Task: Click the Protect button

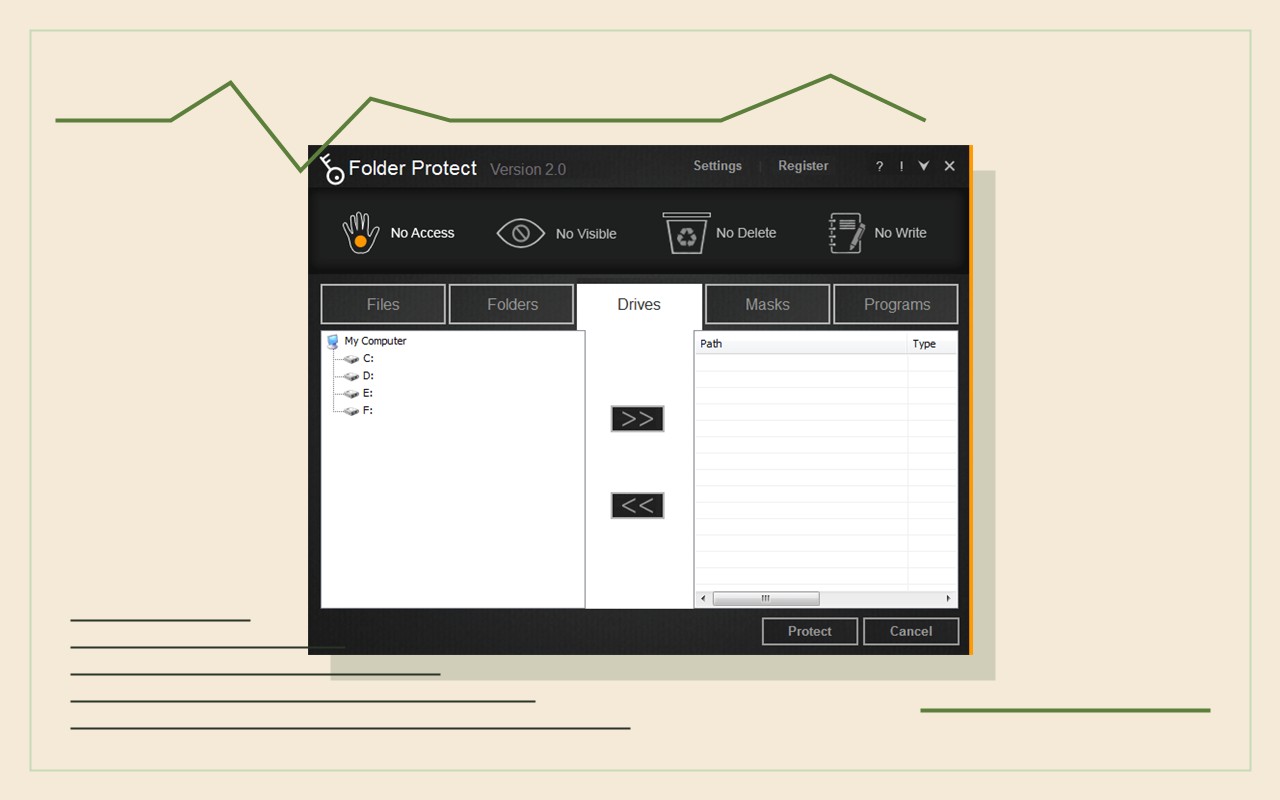Action: click(810, 631)
